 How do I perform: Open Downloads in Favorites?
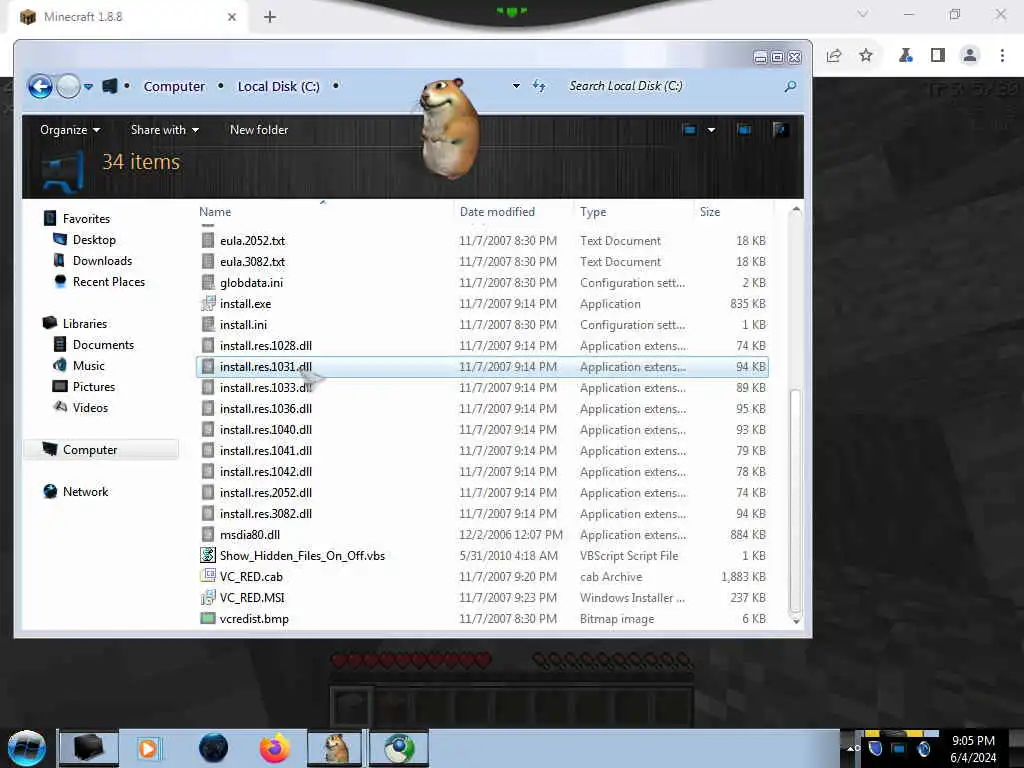(x=103, y=261)
